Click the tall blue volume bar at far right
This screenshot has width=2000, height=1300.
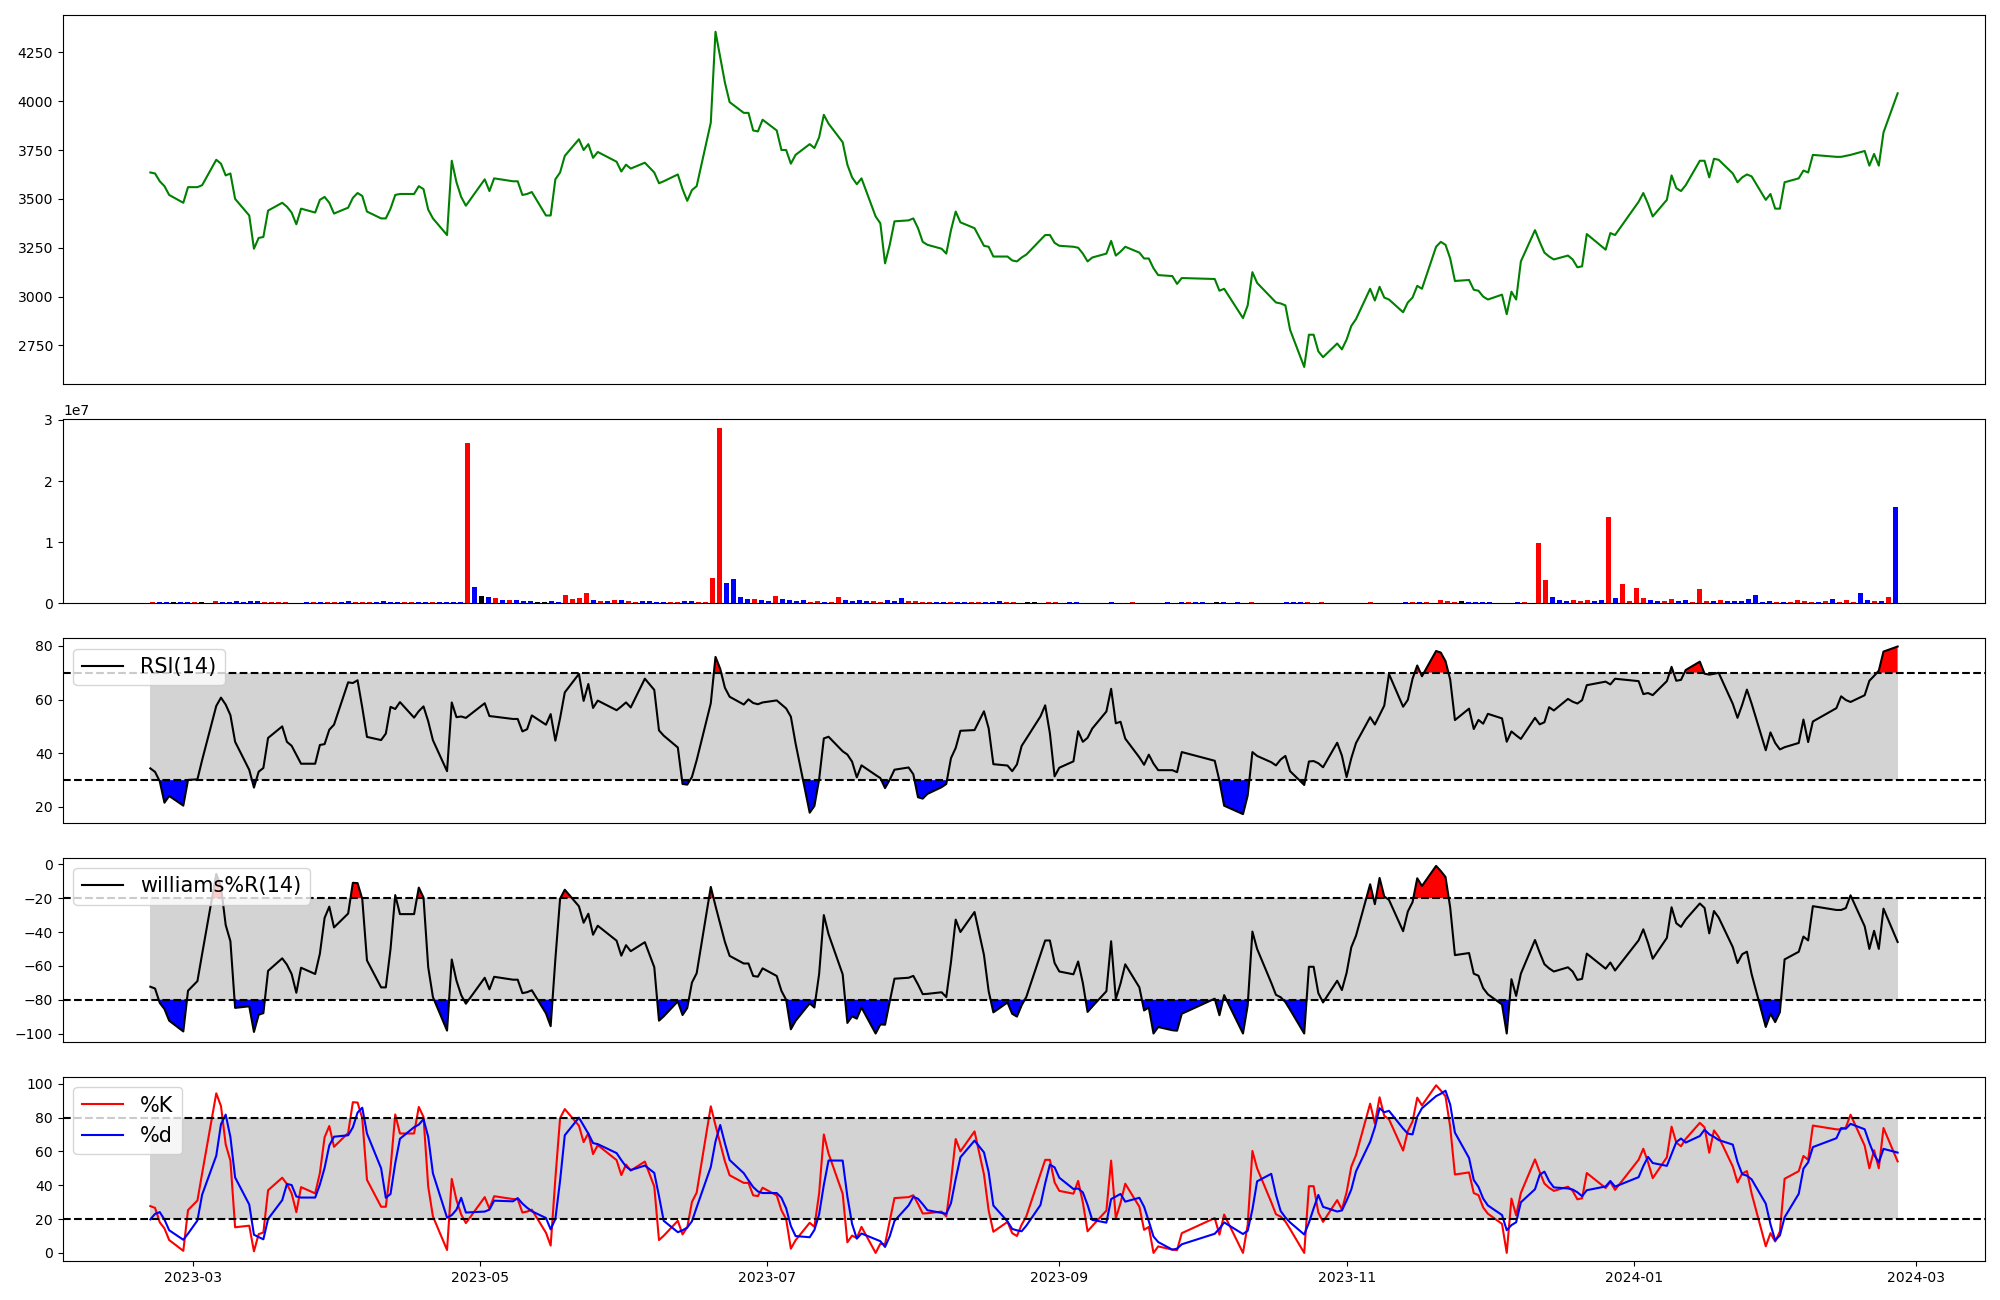1895,555
